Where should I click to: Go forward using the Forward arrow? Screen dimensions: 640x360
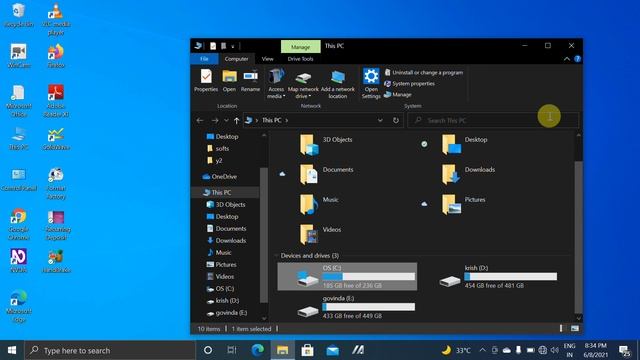215,120
